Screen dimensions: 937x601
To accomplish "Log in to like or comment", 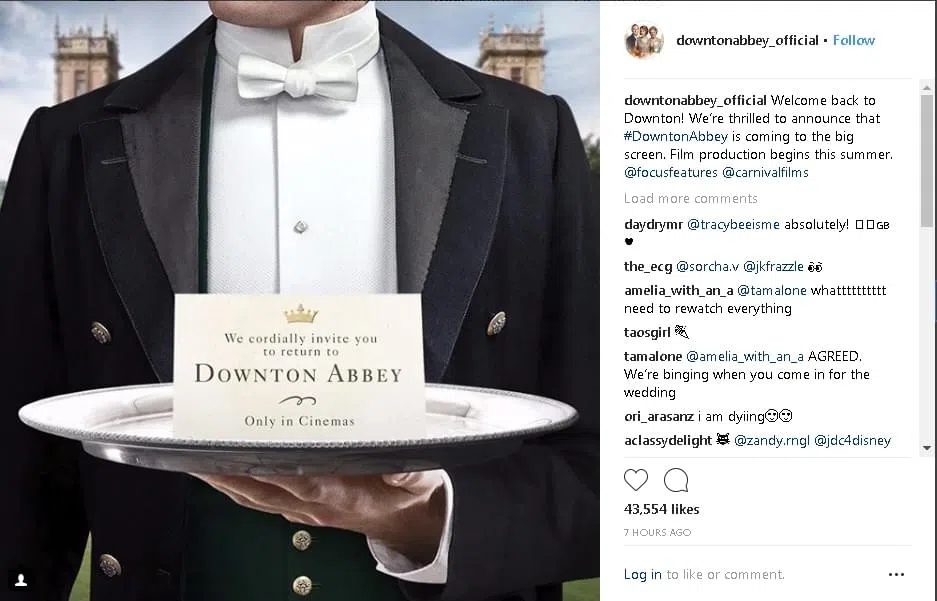I will point(642,575).
